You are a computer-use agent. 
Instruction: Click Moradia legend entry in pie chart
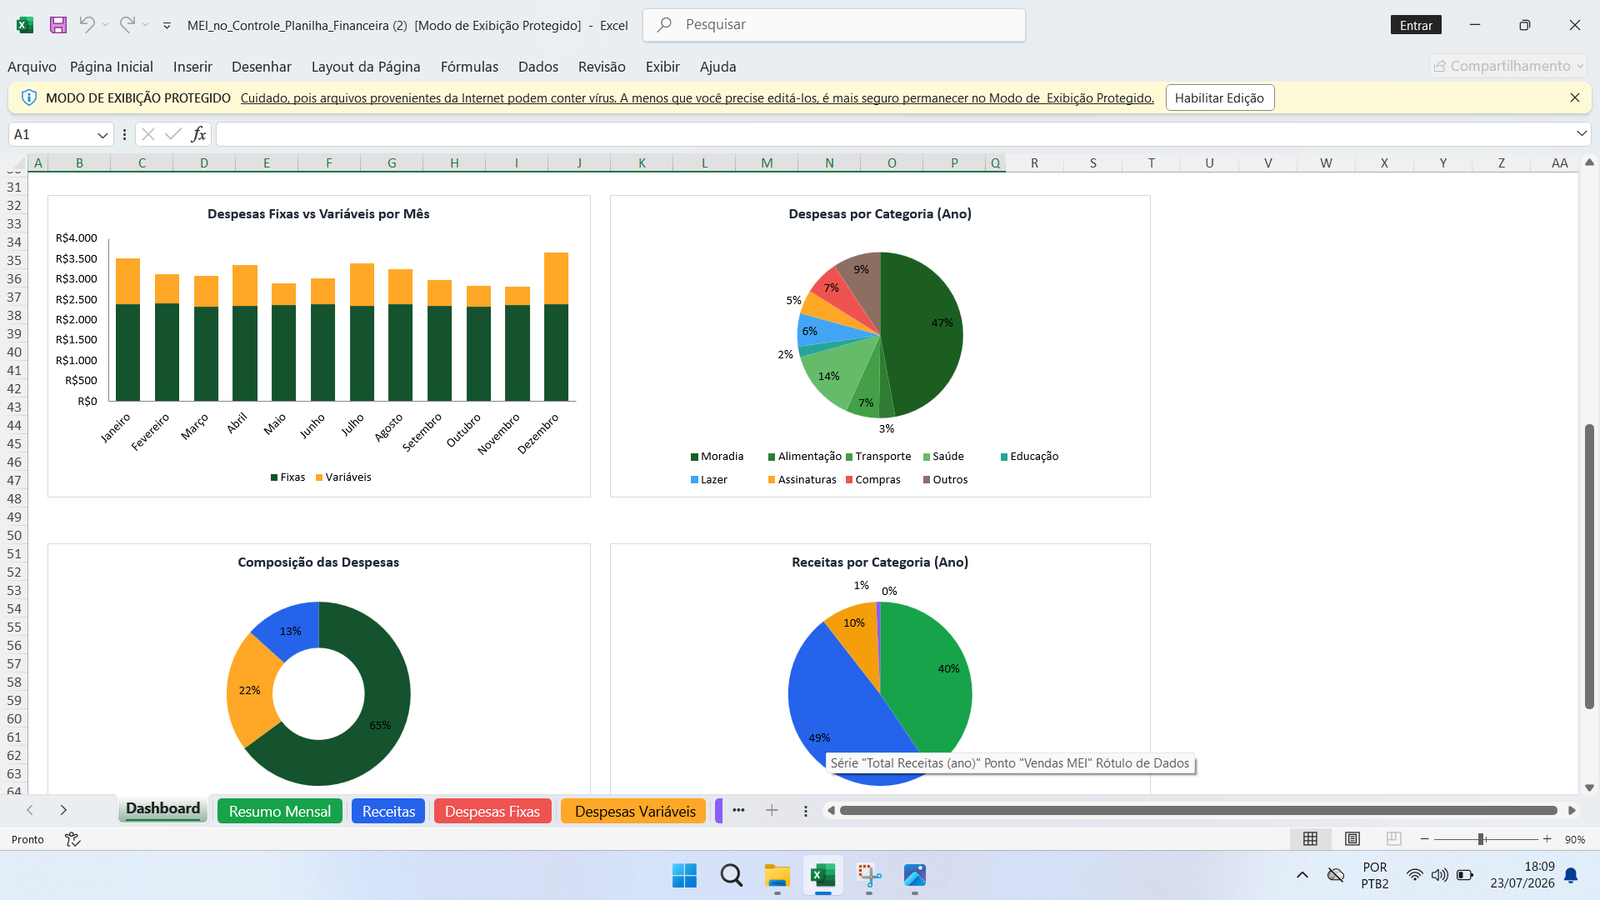[717, 456]
